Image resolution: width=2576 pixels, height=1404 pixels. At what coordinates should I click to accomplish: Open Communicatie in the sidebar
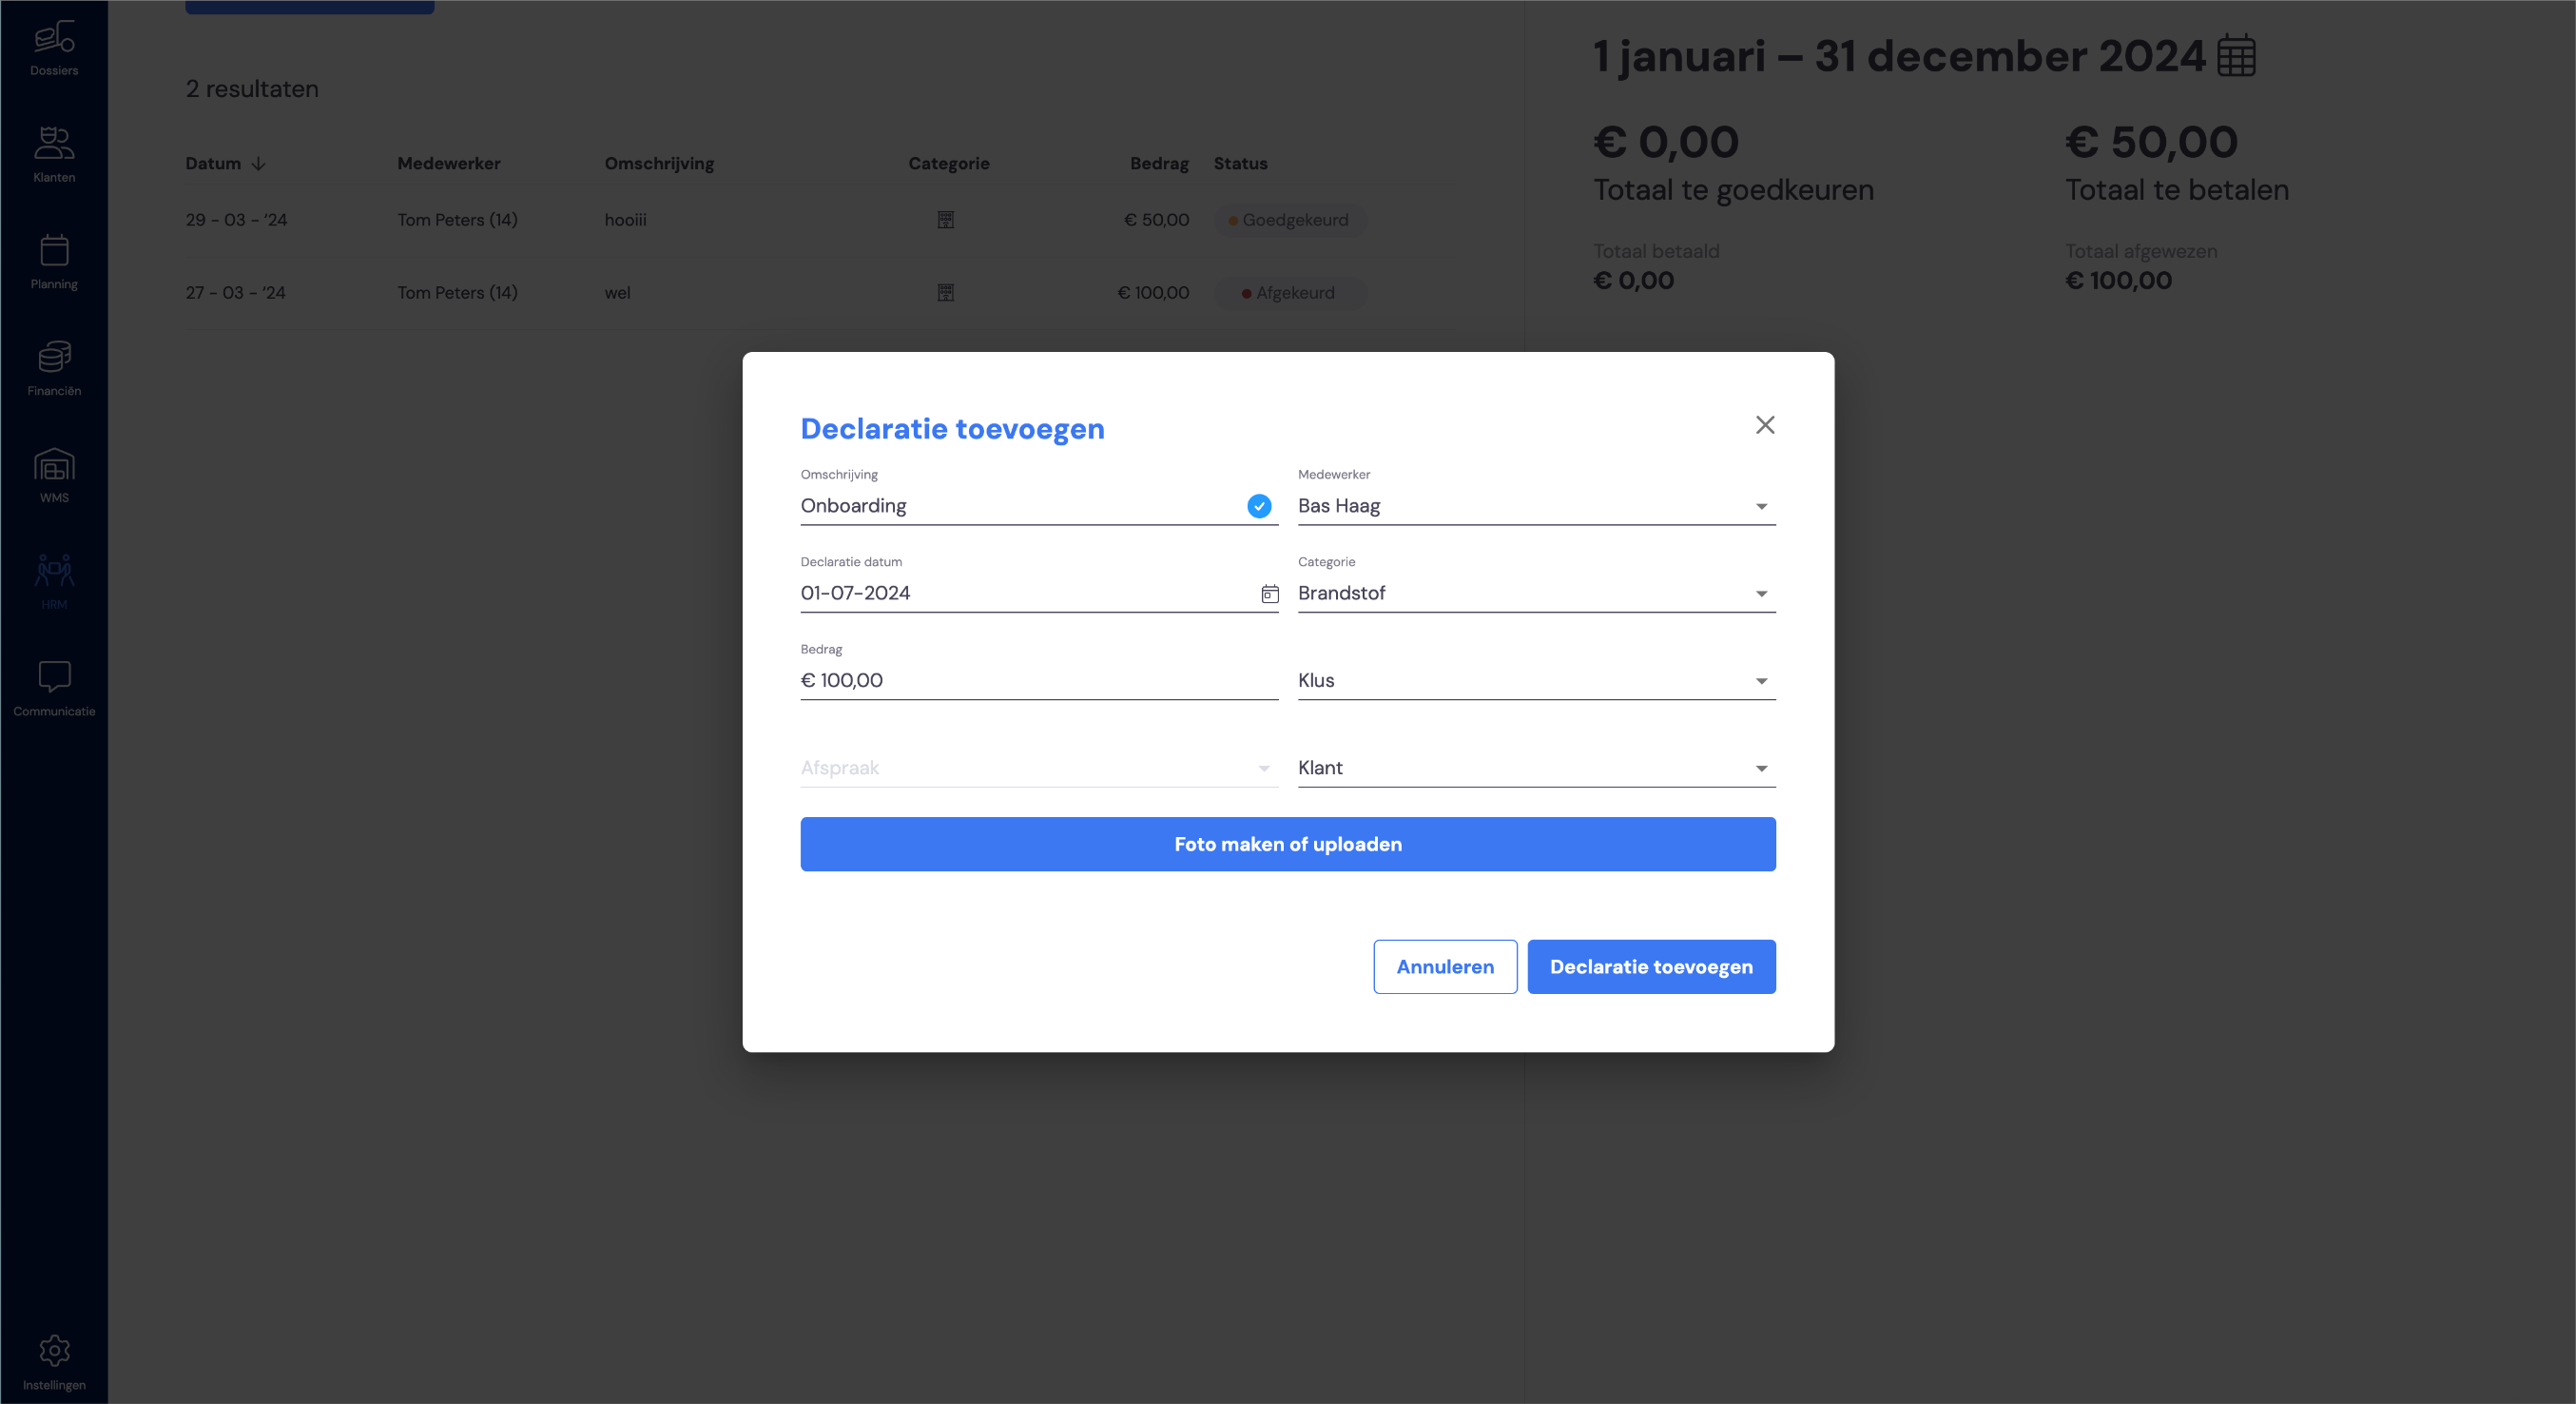[54, 689]
